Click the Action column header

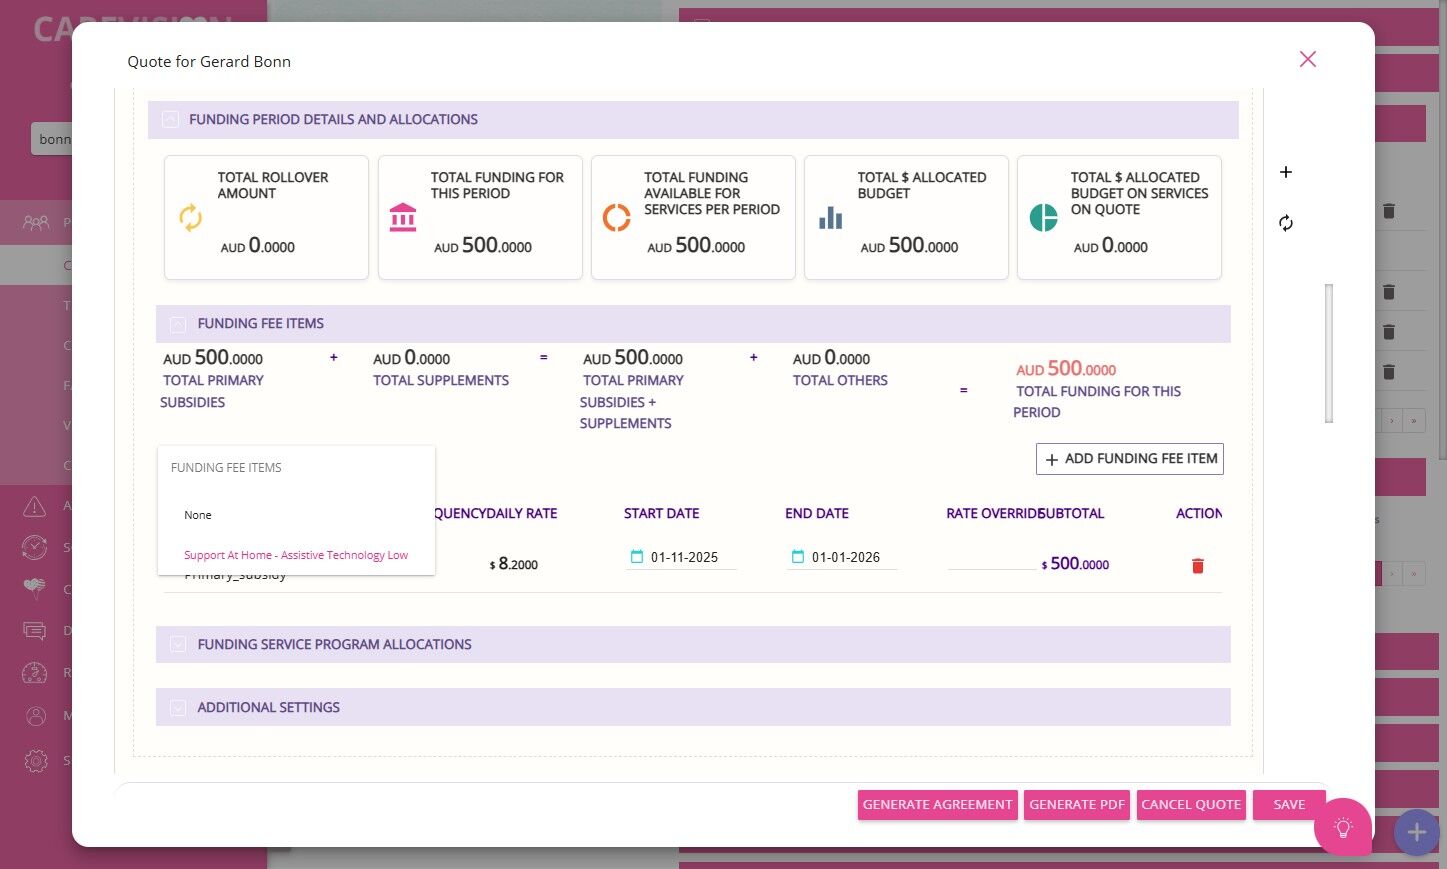[x=1199, y=514]
